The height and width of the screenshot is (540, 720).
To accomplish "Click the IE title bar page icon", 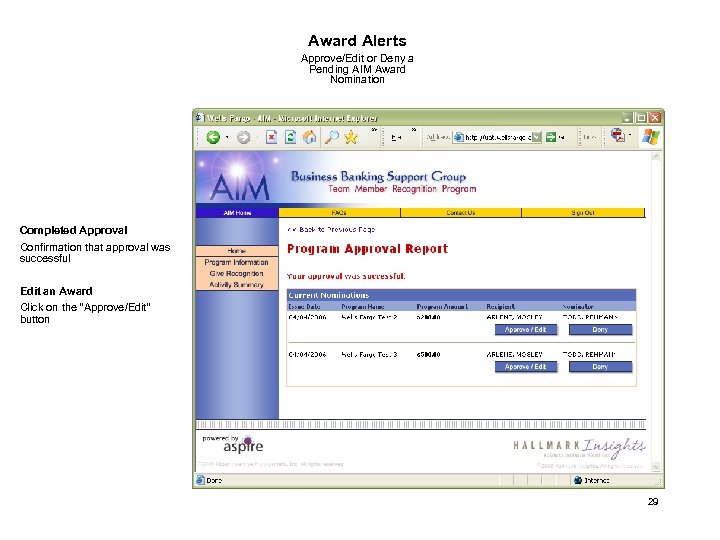I will coord(199,118).
